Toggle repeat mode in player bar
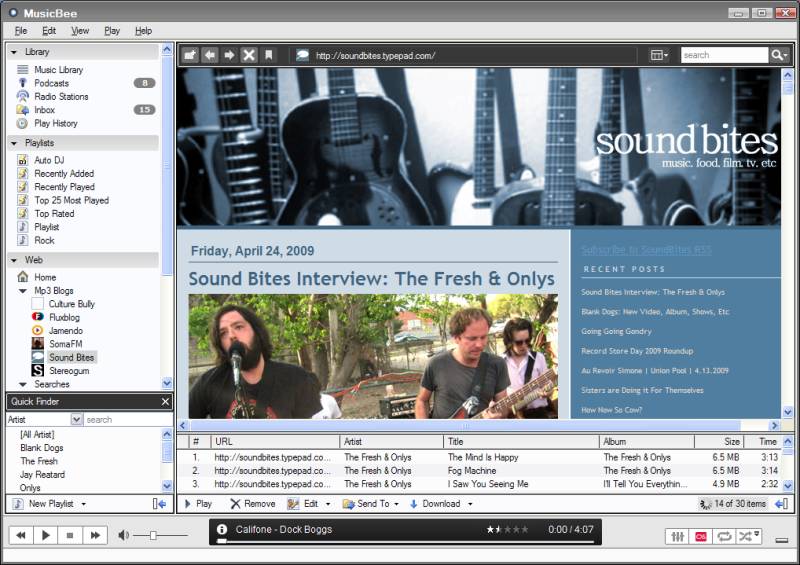This screenshot has width=800, height=565. pos(724,536)
